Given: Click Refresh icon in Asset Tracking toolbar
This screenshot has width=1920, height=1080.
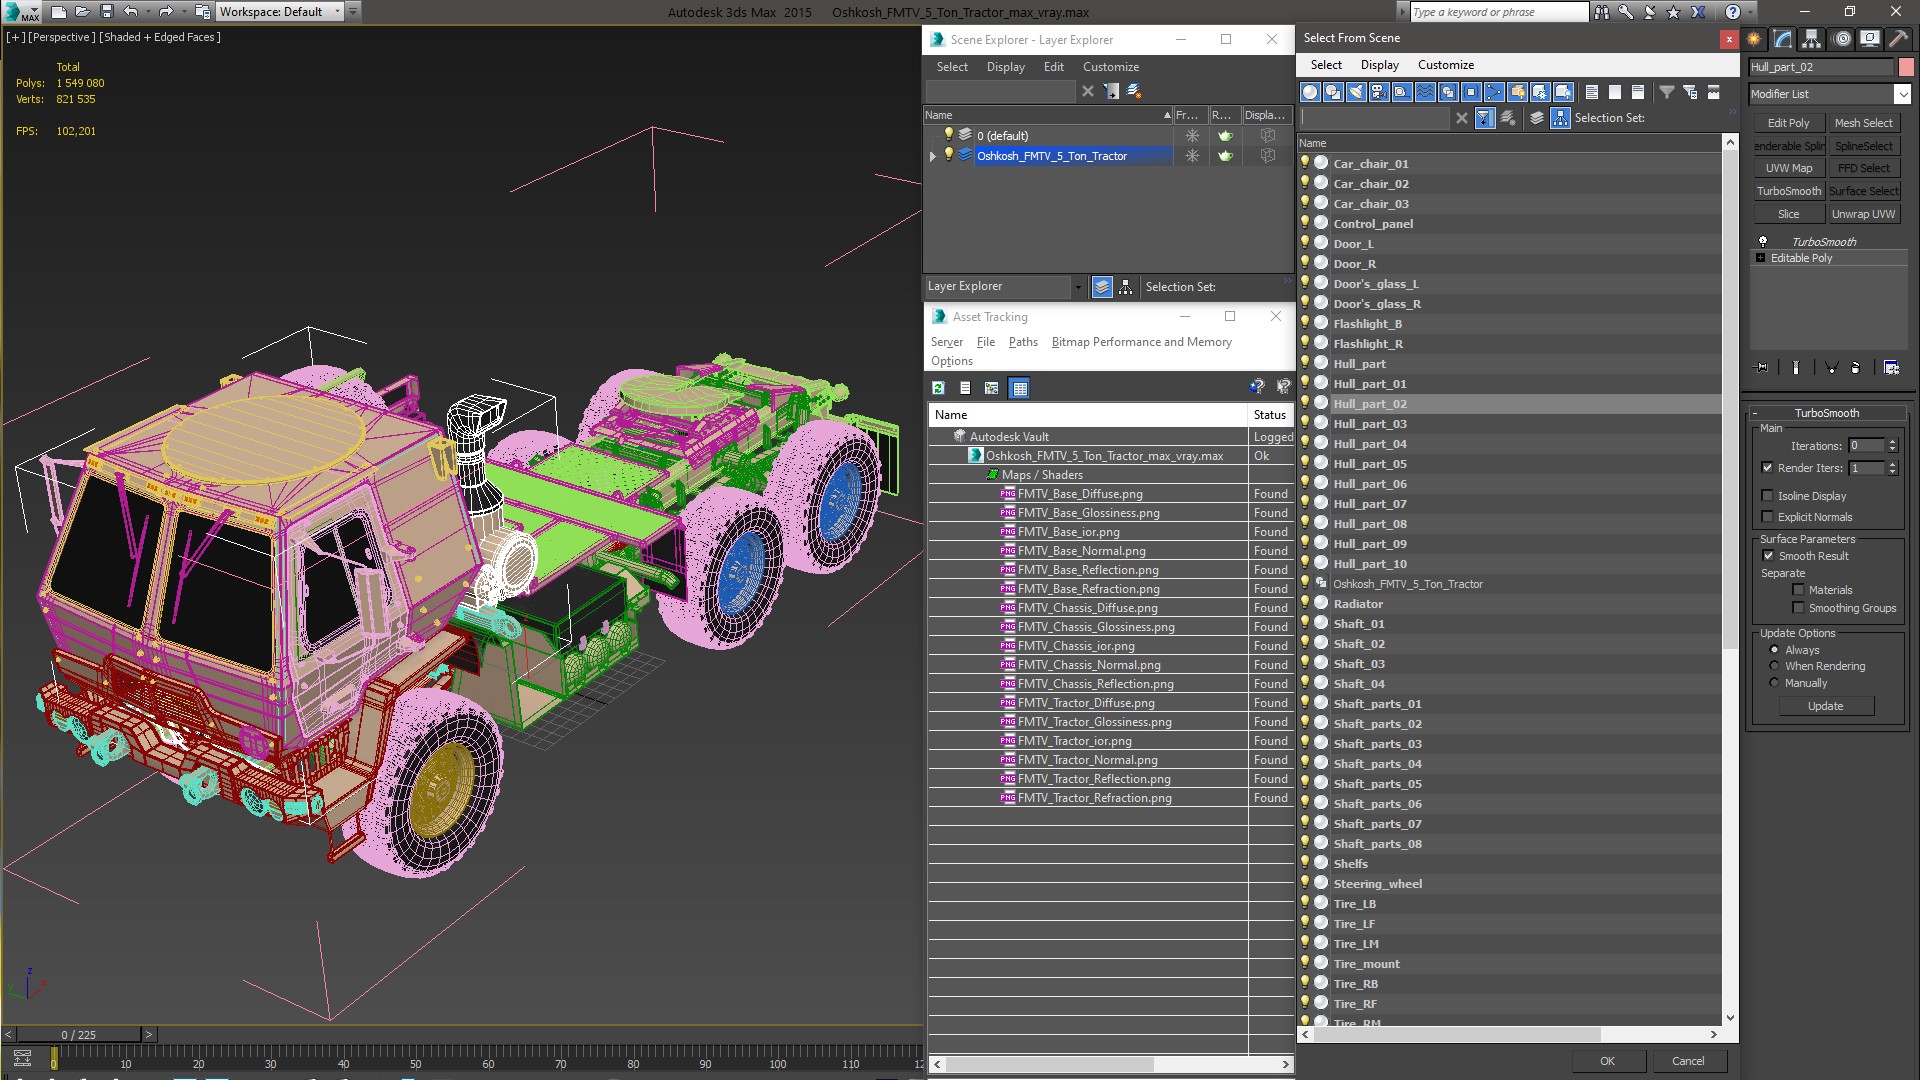Looking at the screenshot, I should click(x=938, y=388).
